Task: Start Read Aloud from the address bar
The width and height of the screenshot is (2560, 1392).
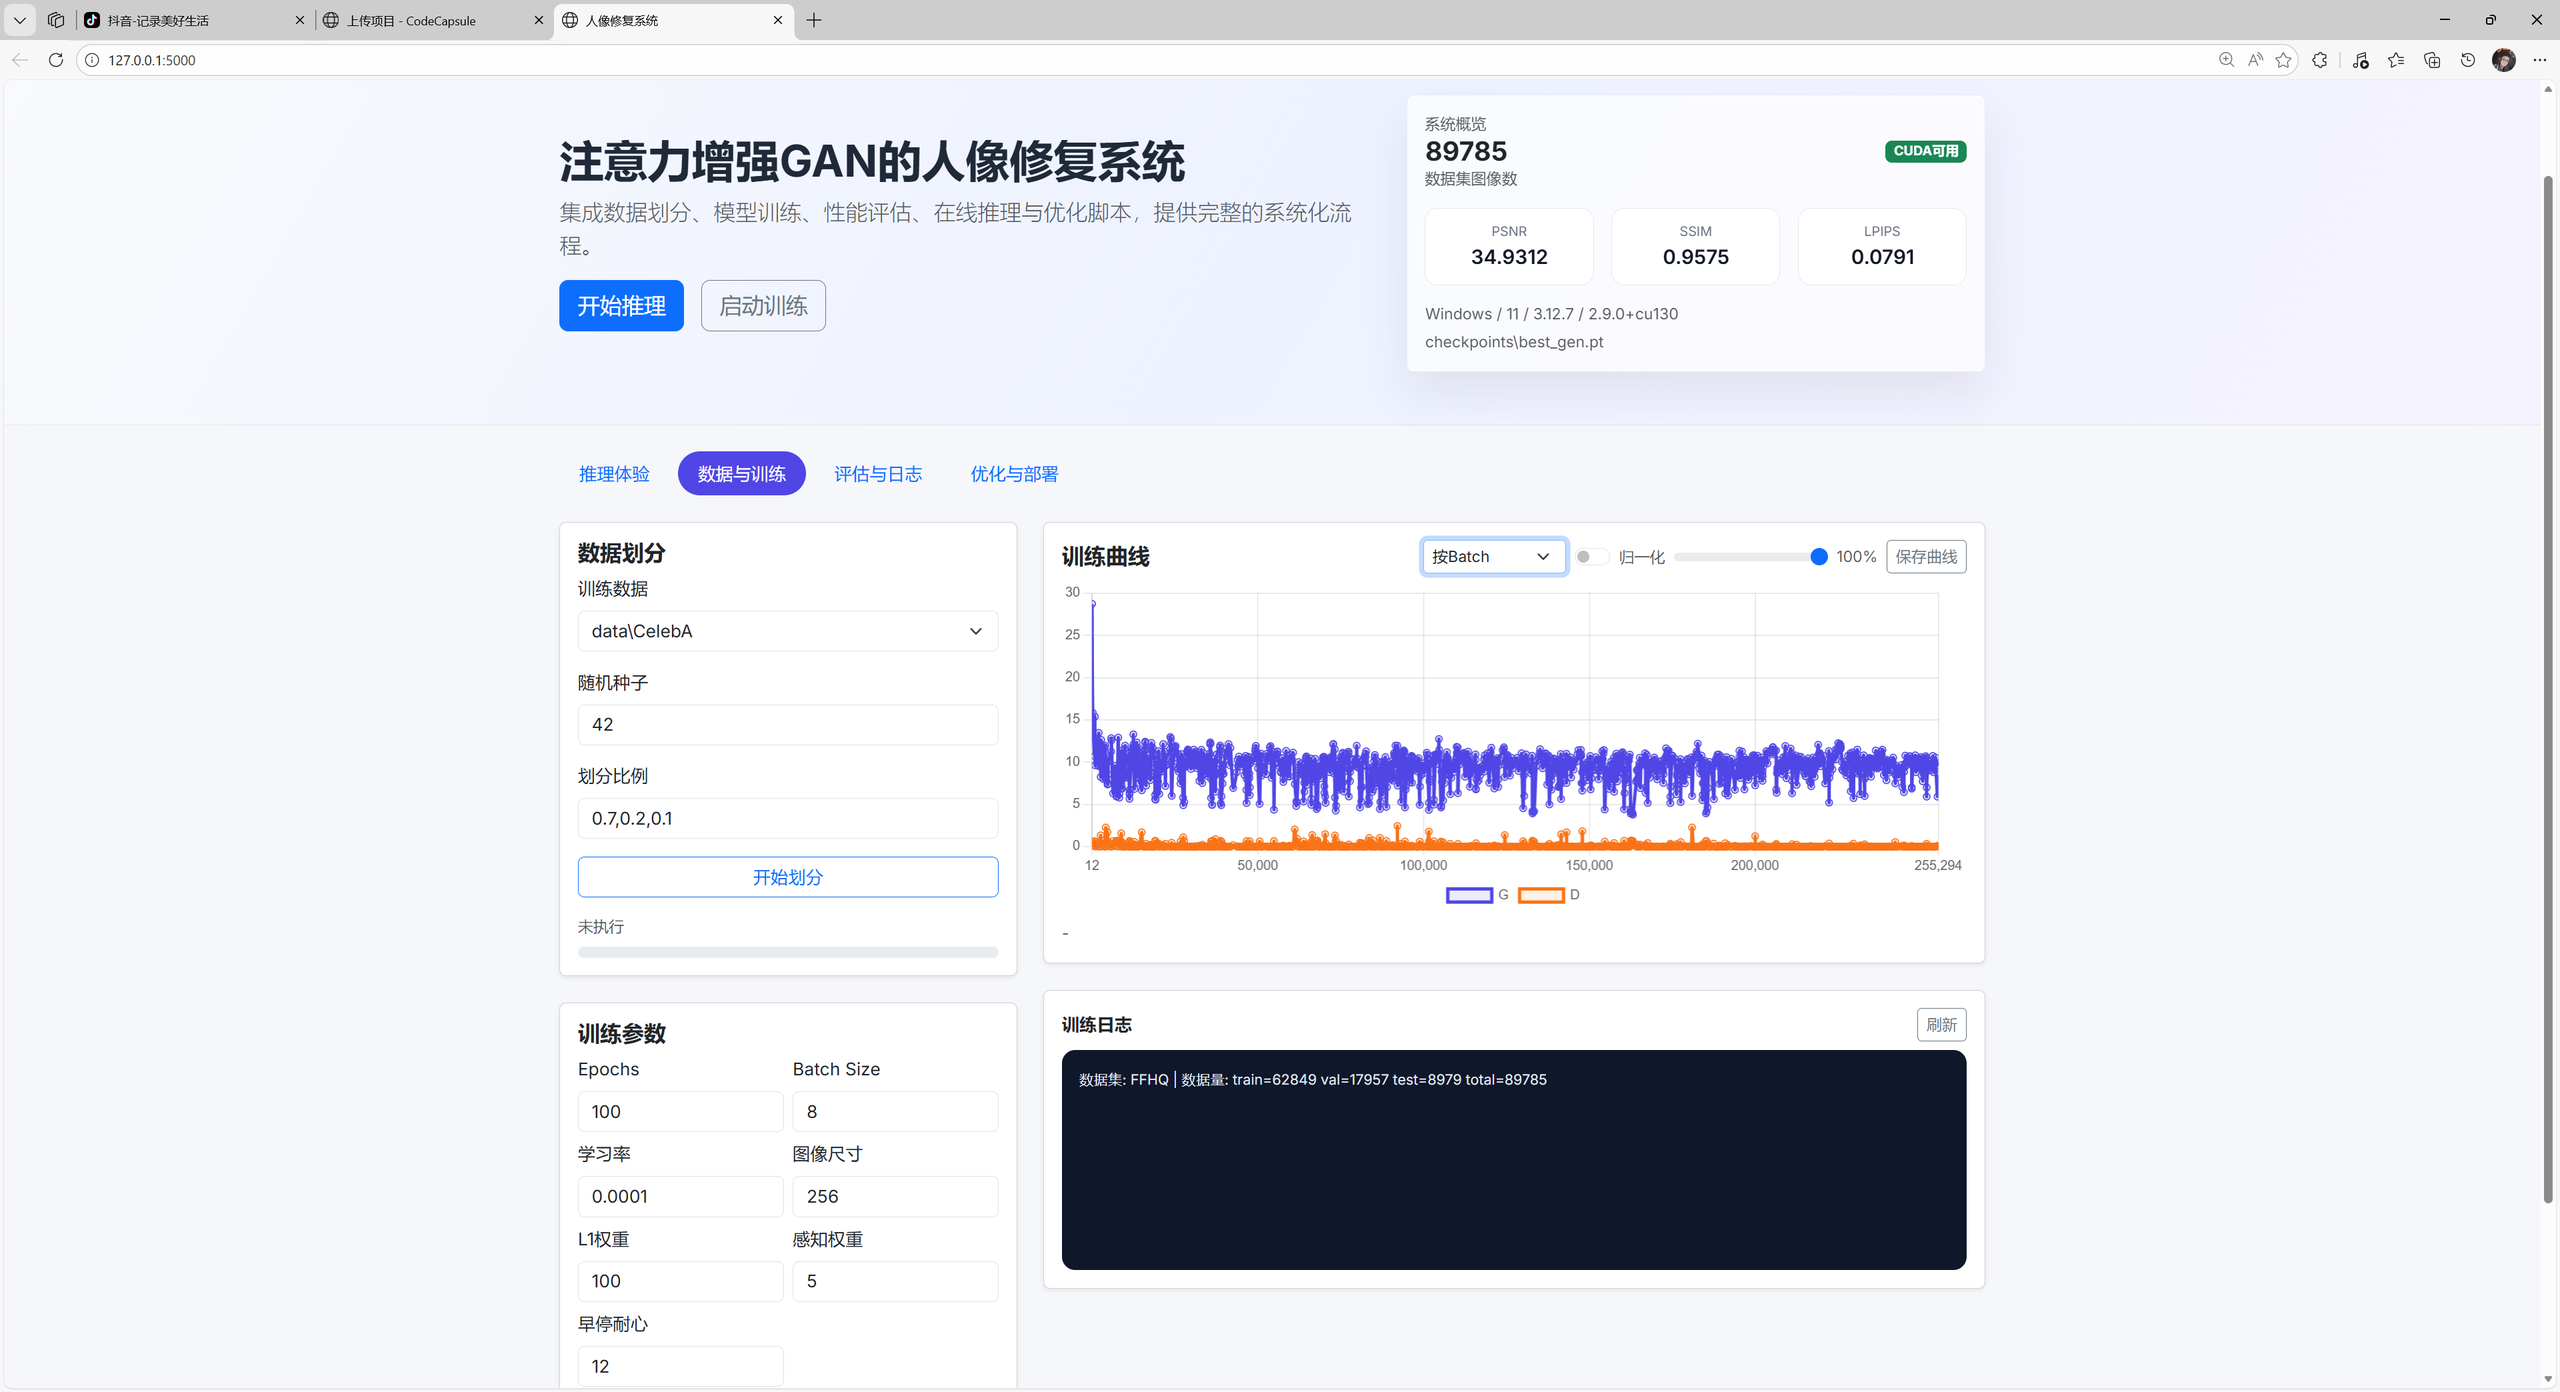Action: click(x=2254, y=60)
